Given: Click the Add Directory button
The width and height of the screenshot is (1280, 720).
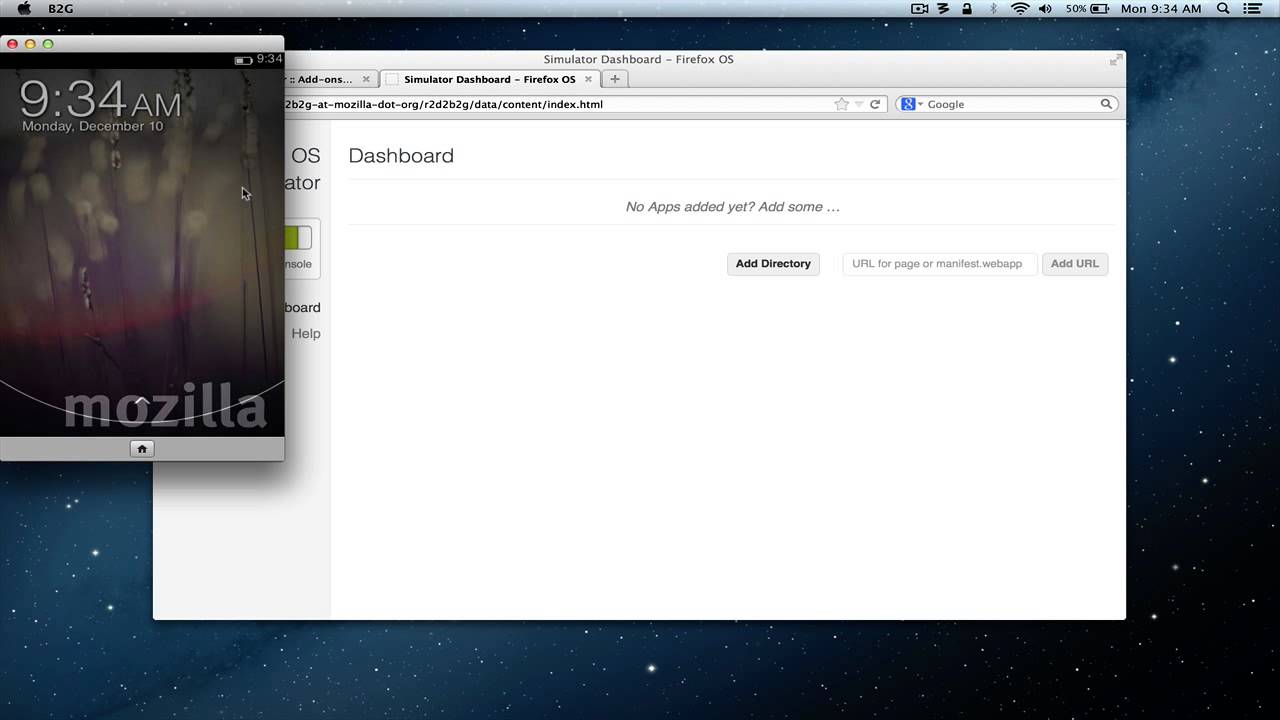Looking at the screenshot, I should click(x=773, y=264).
